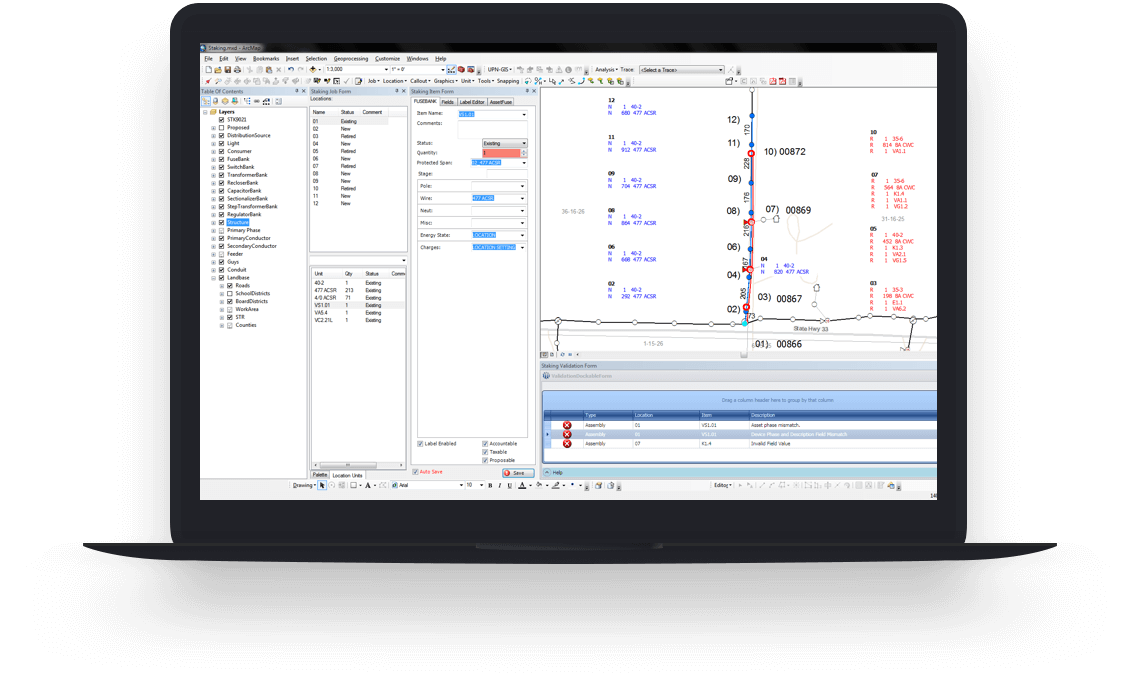Open the Job toolbar menu

[x=374, y=81]
